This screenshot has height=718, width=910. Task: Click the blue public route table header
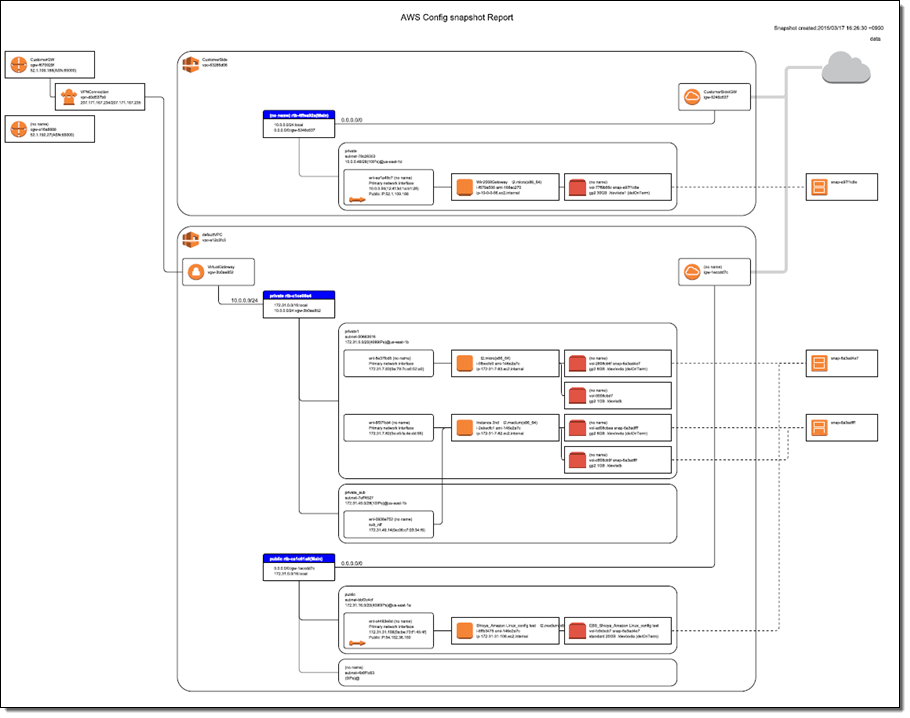[x=298, y=559]
